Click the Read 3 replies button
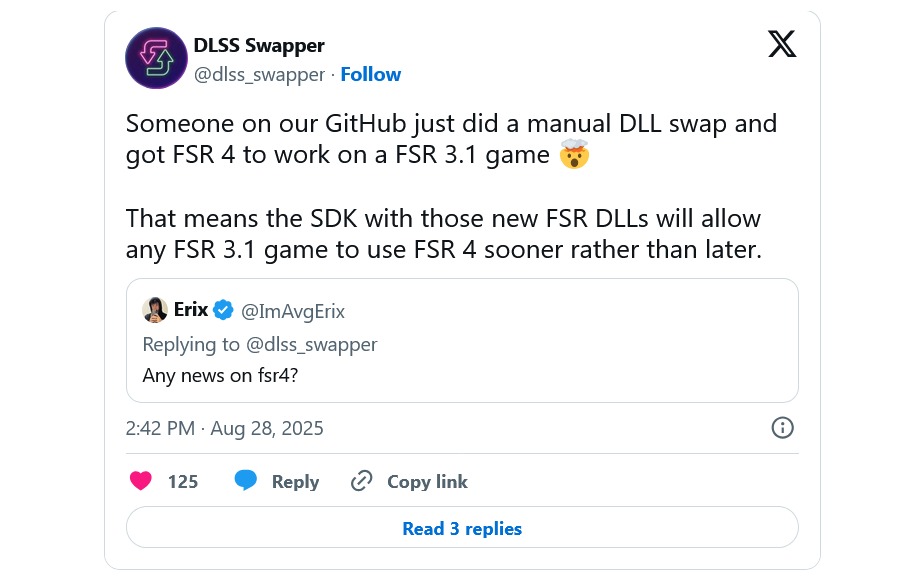 click(x=462, y=528)
